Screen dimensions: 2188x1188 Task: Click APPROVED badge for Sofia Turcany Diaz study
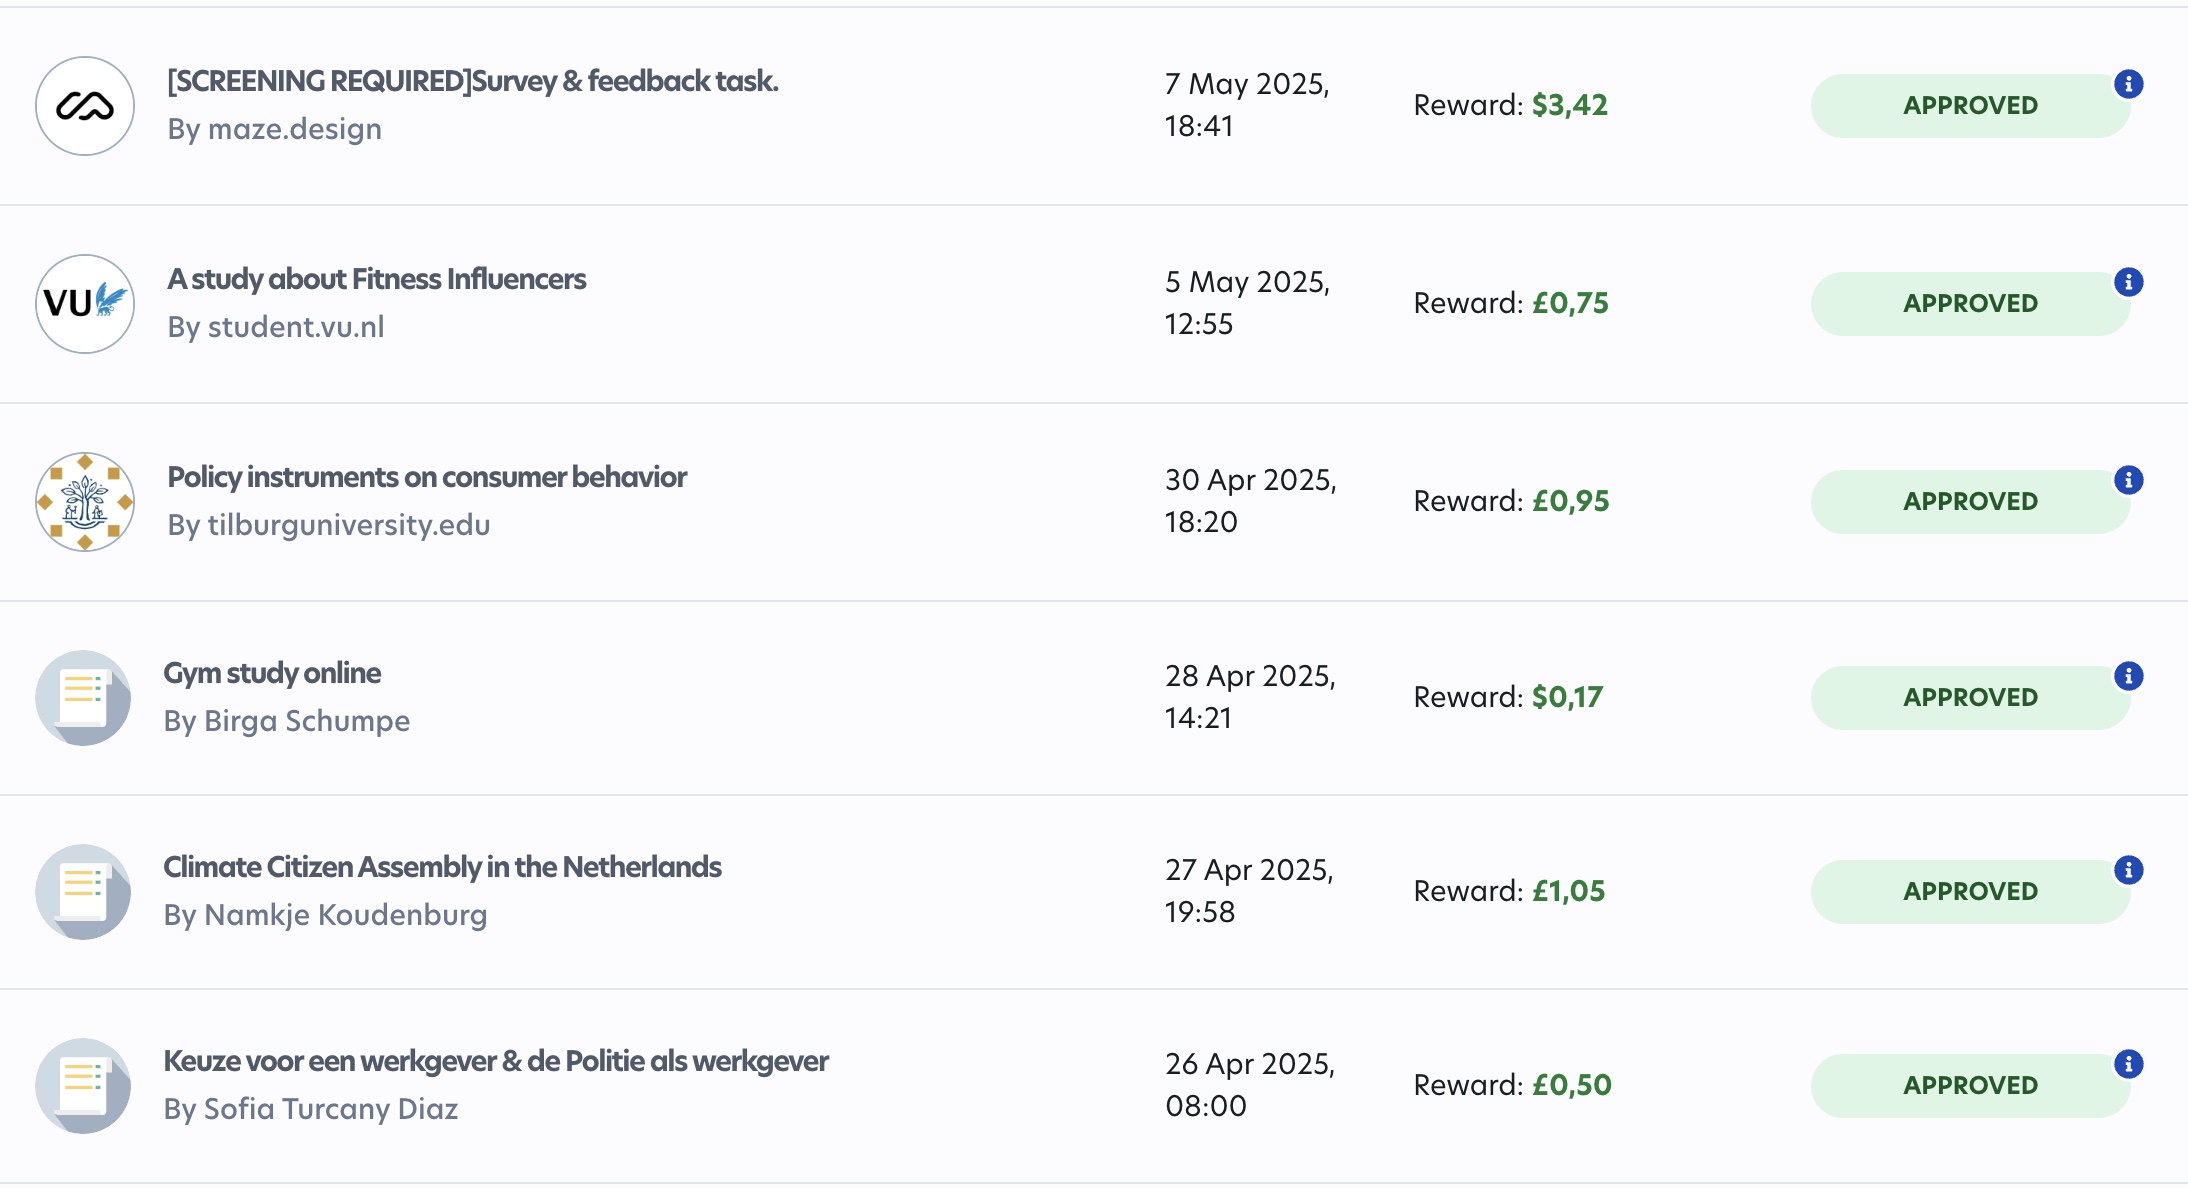pos(1970,1086)
